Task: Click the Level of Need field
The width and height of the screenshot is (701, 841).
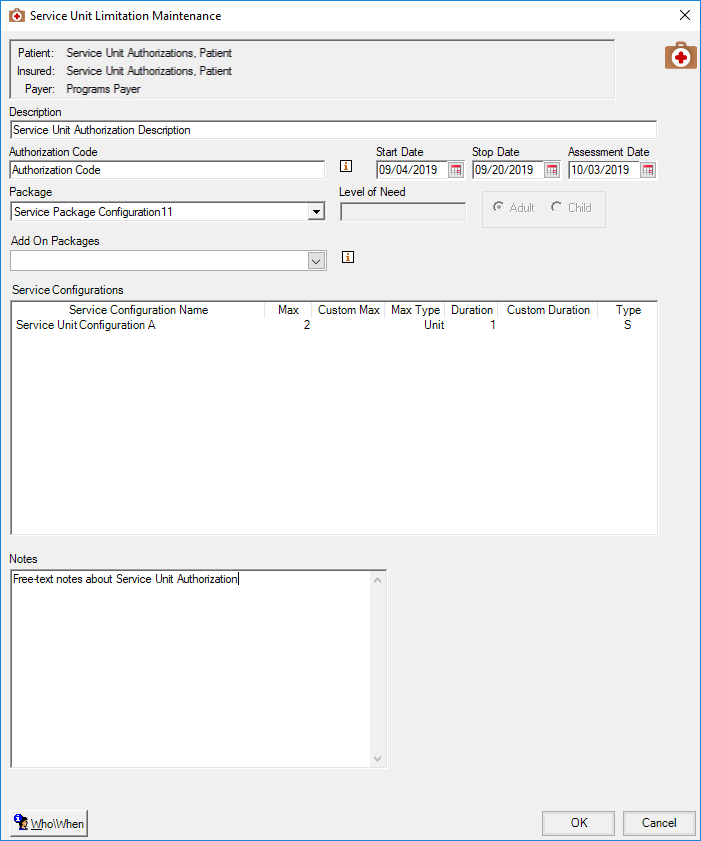Action: [x=403, y=212]
